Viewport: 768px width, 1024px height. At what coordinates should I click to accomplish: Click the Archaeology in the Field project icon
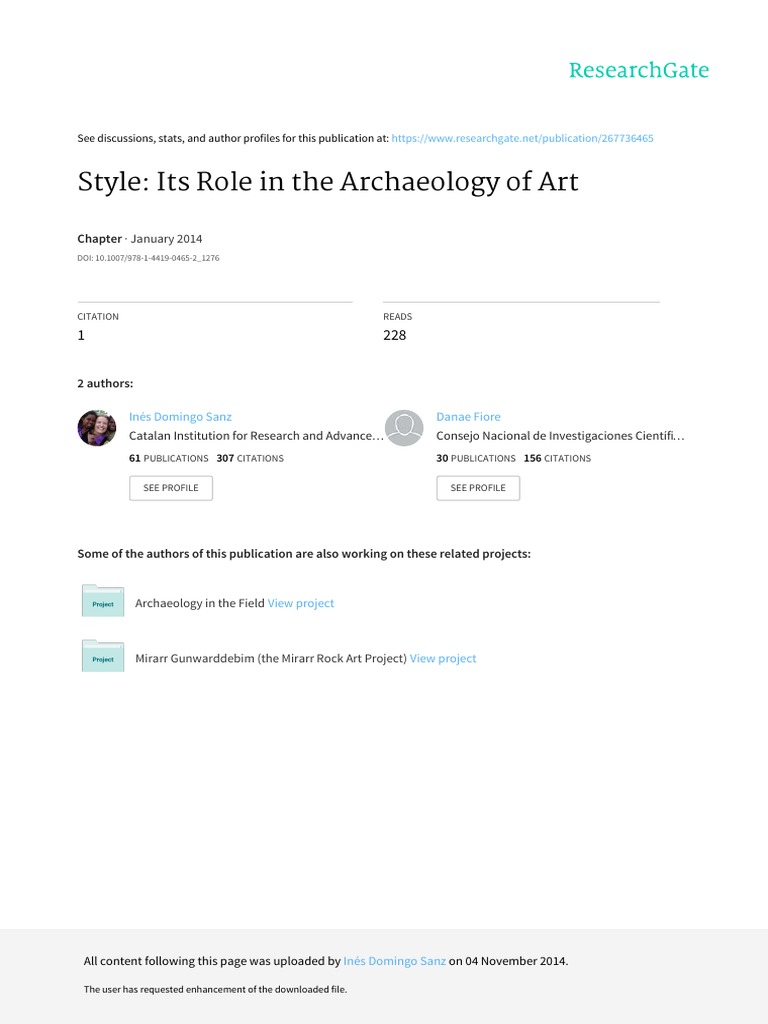click(x=102, y=602)
